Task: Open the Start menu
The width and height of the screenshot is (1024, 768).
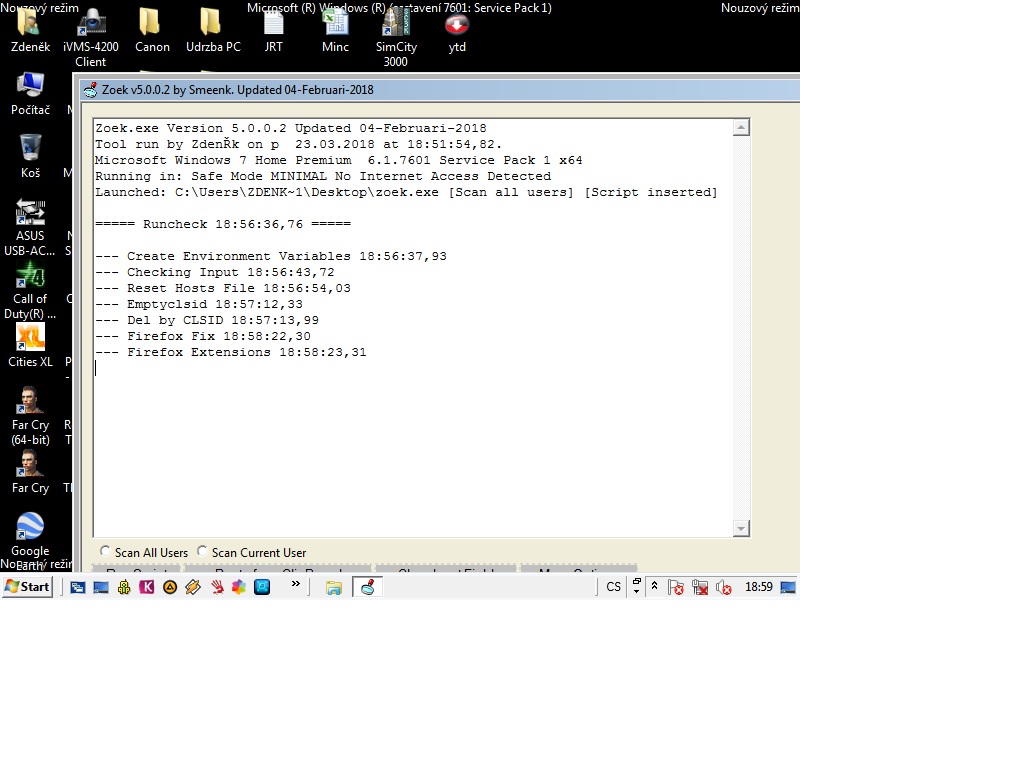Action: point(27,587)
